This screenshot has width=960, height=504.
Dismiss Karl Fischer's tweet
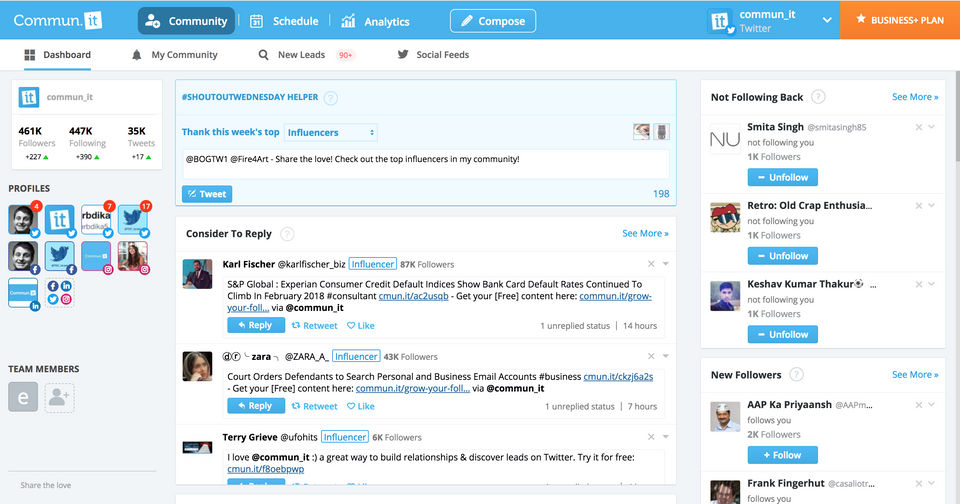(651, 264)
